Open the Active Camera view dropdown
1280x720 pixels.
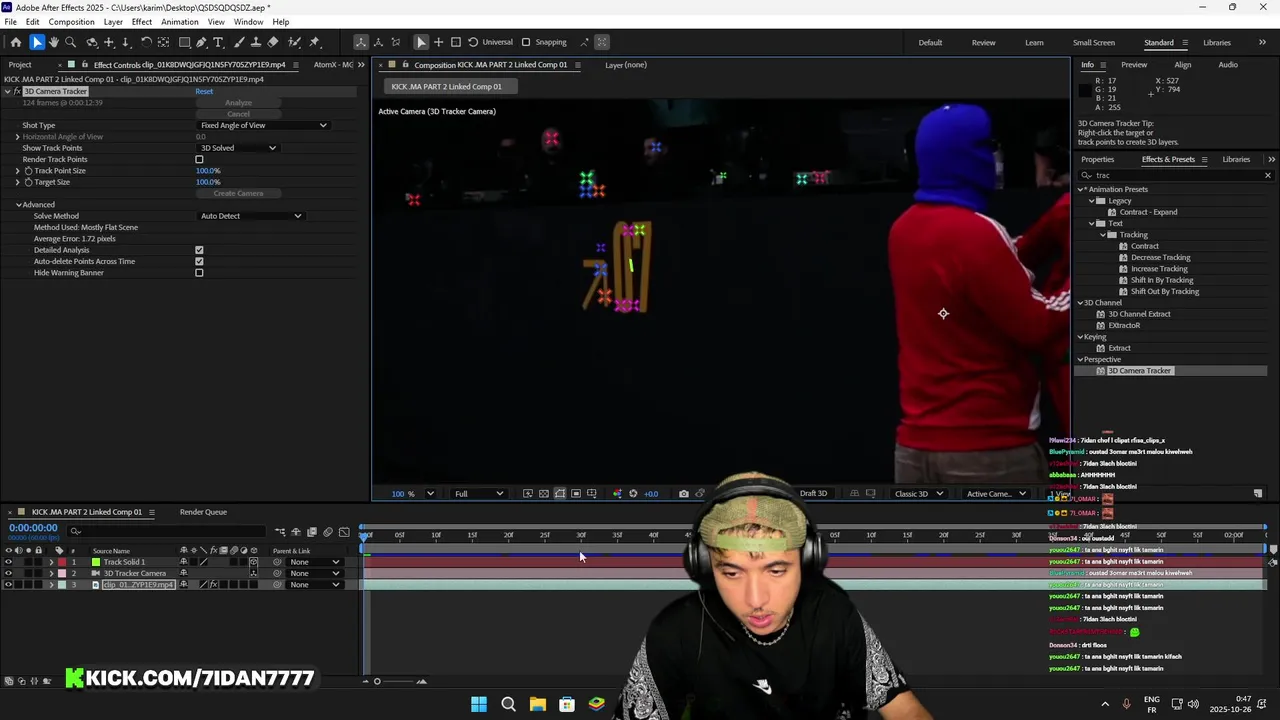(996, 494)
